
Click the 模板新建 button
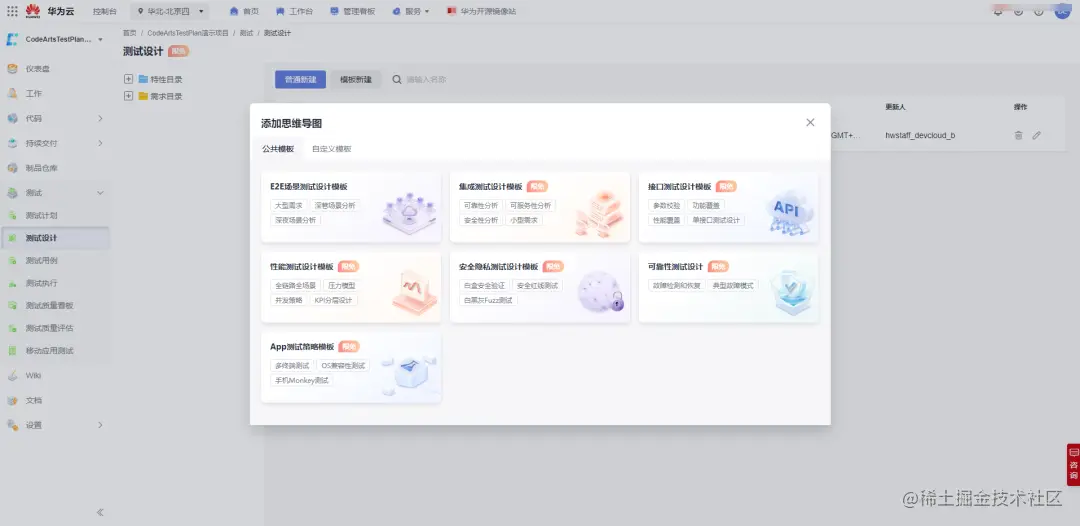pyautogui.click(x=356, y=79)
